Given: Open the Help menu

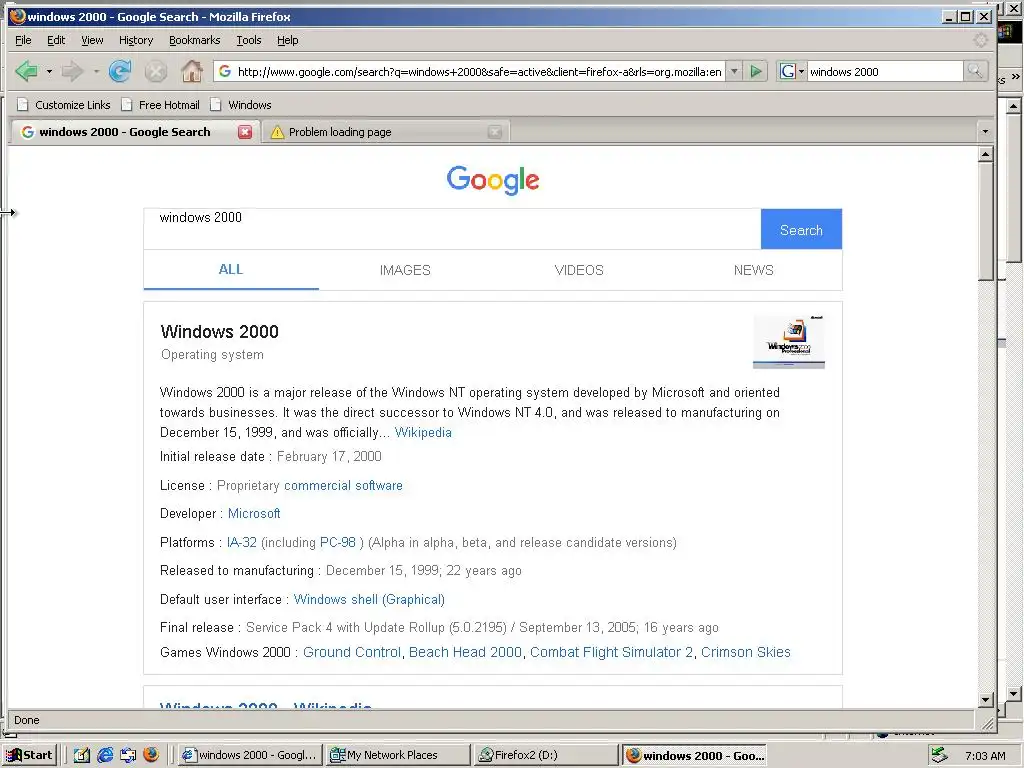Looking at the screenshot, I should click(287, 40).
